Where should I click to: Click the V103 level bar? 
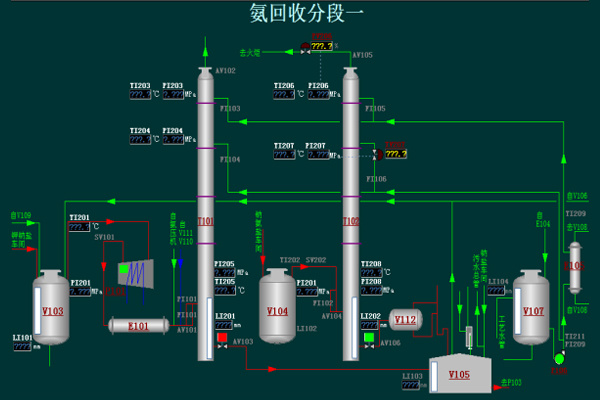point(38,310)
